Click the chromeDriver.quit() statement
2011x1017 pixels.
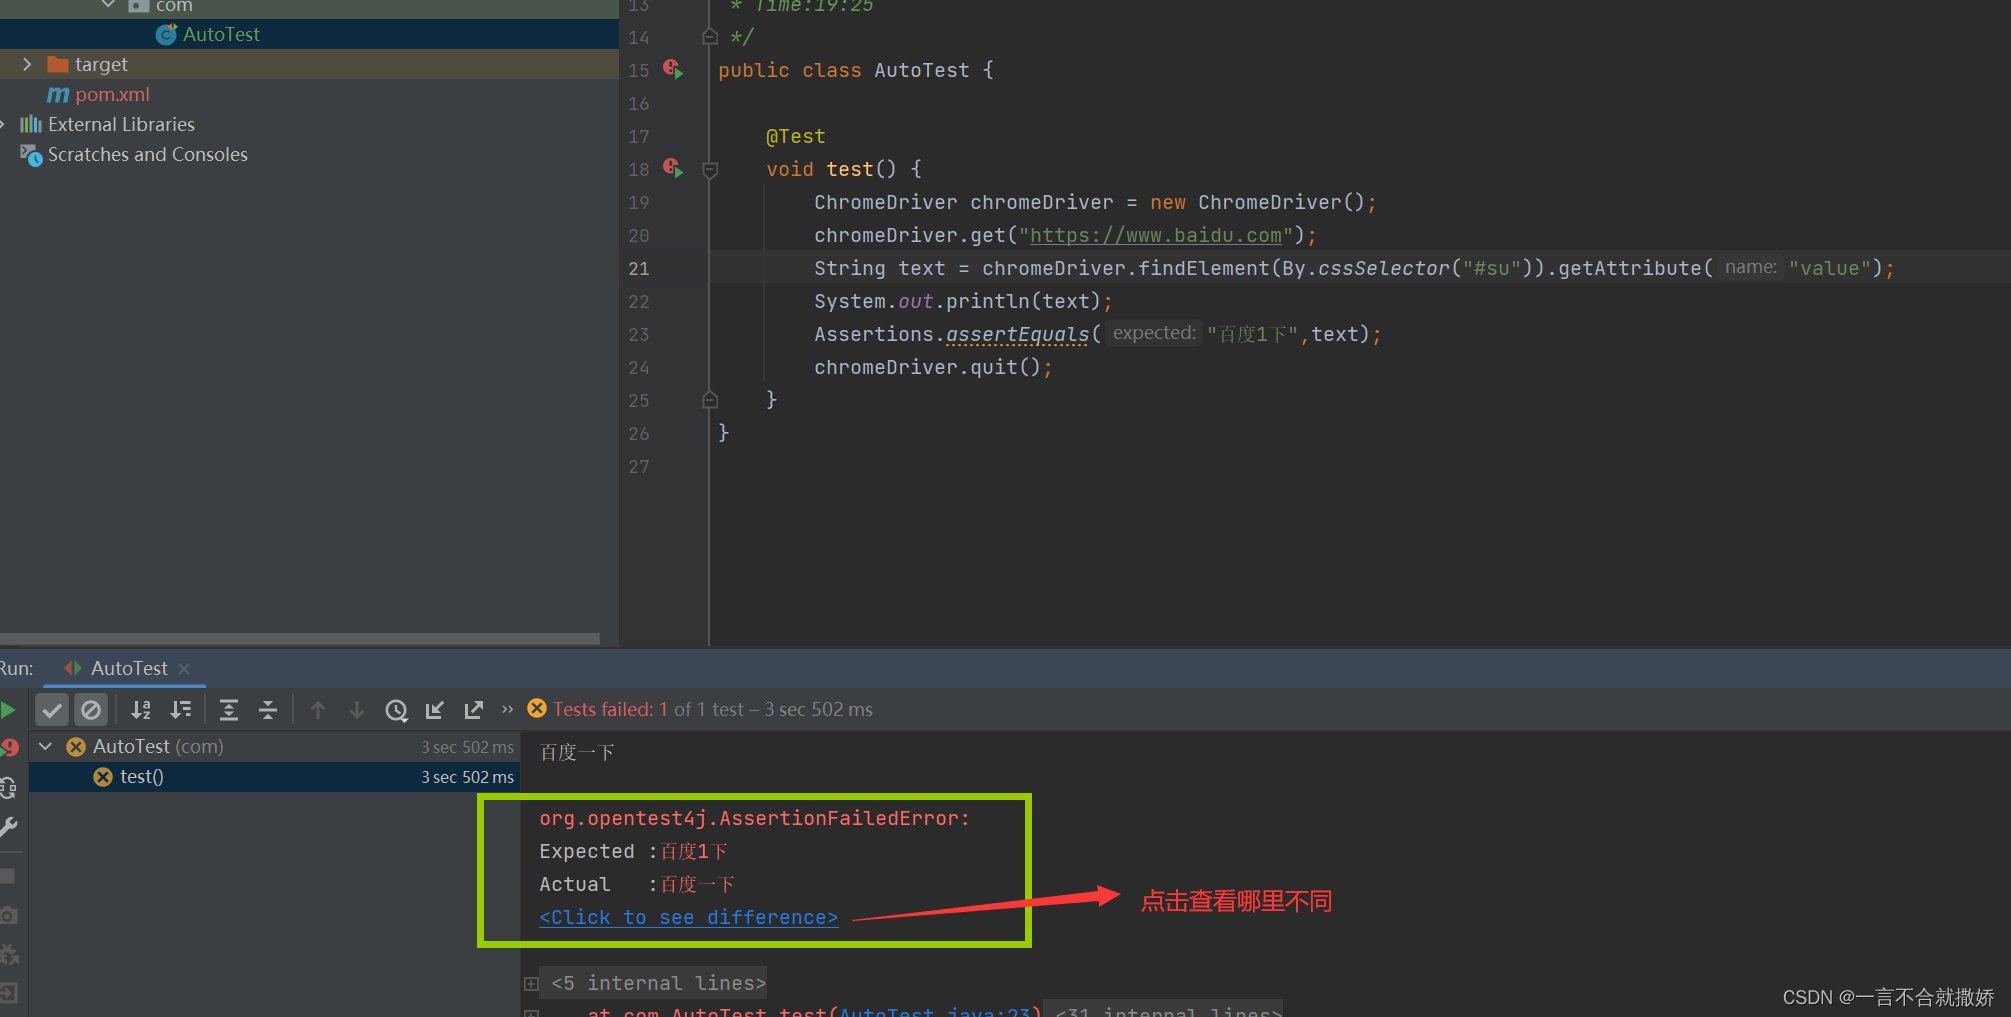[933, 367]
